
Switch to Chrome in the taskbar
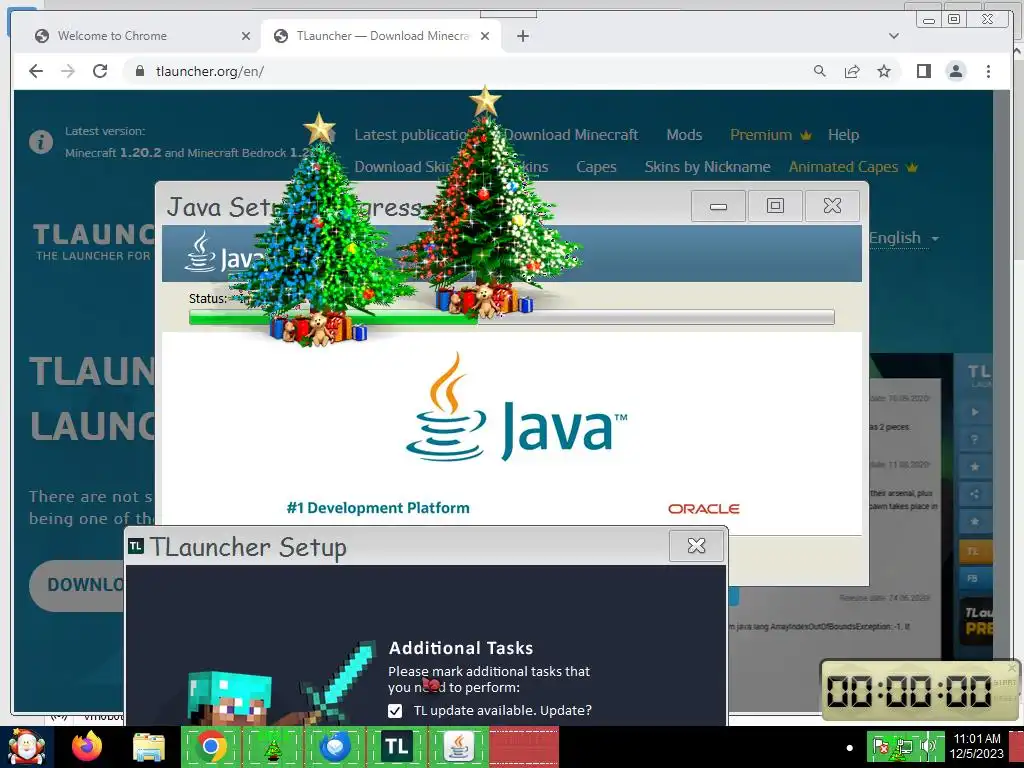pyautogui.click(x=211, y=746)
